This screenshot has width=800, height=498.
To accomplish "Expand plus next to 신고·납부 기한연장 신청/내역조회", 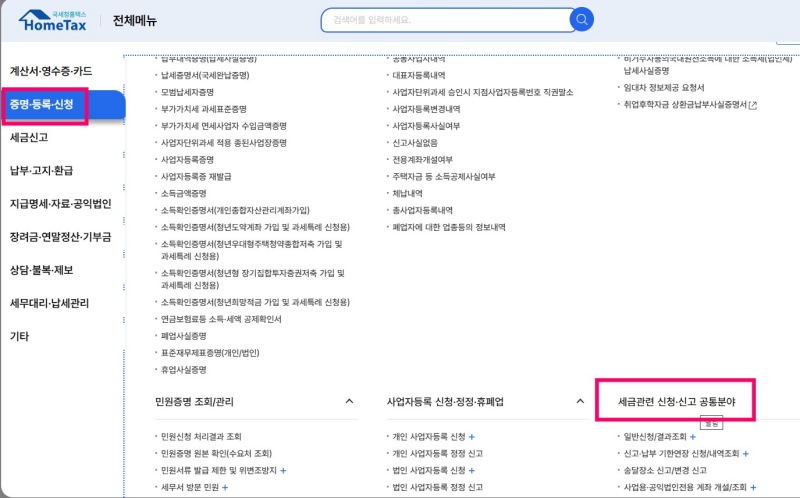I will [746, 454].
